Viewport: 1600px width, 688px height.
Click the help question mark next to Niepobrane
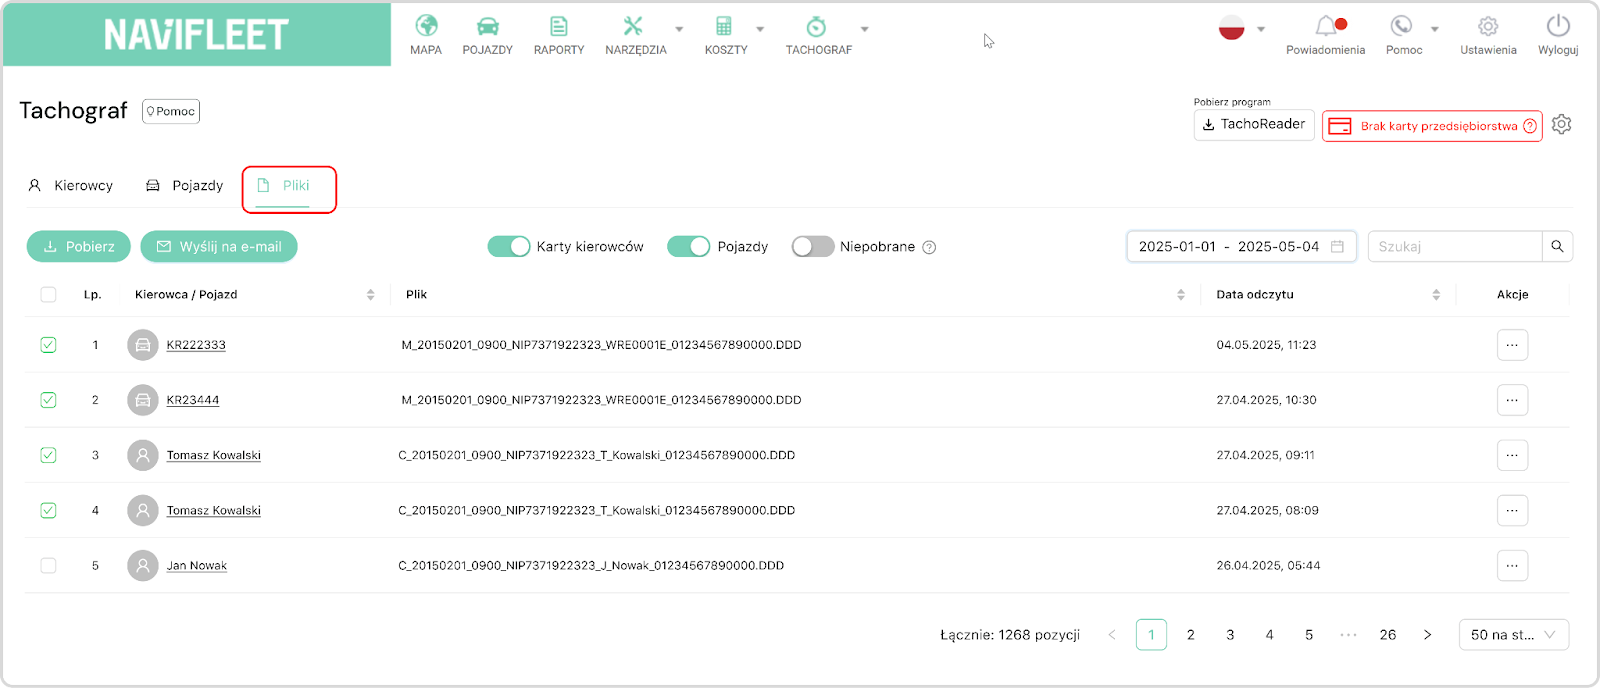pyautogui.click(x=929, y=247)
